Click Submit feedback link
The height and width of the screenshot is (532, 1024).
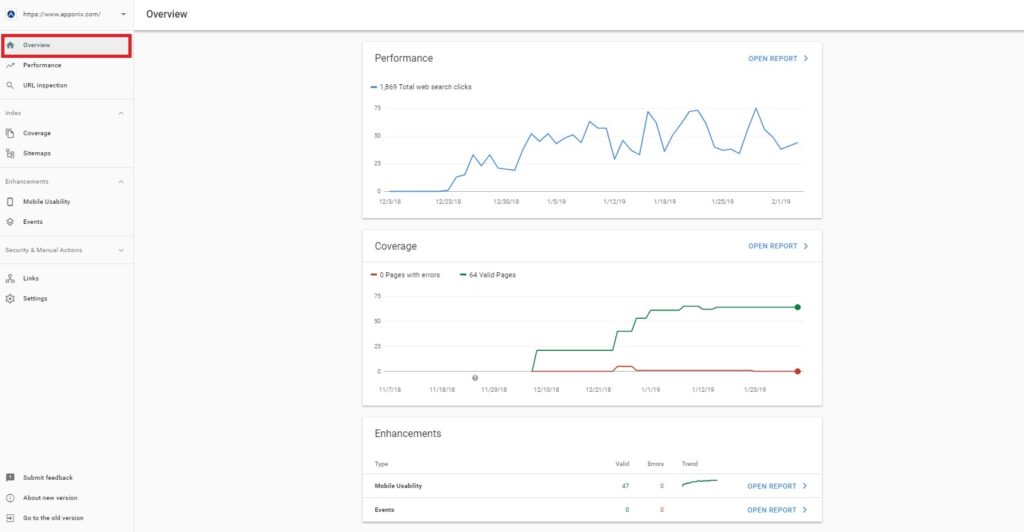48,478
